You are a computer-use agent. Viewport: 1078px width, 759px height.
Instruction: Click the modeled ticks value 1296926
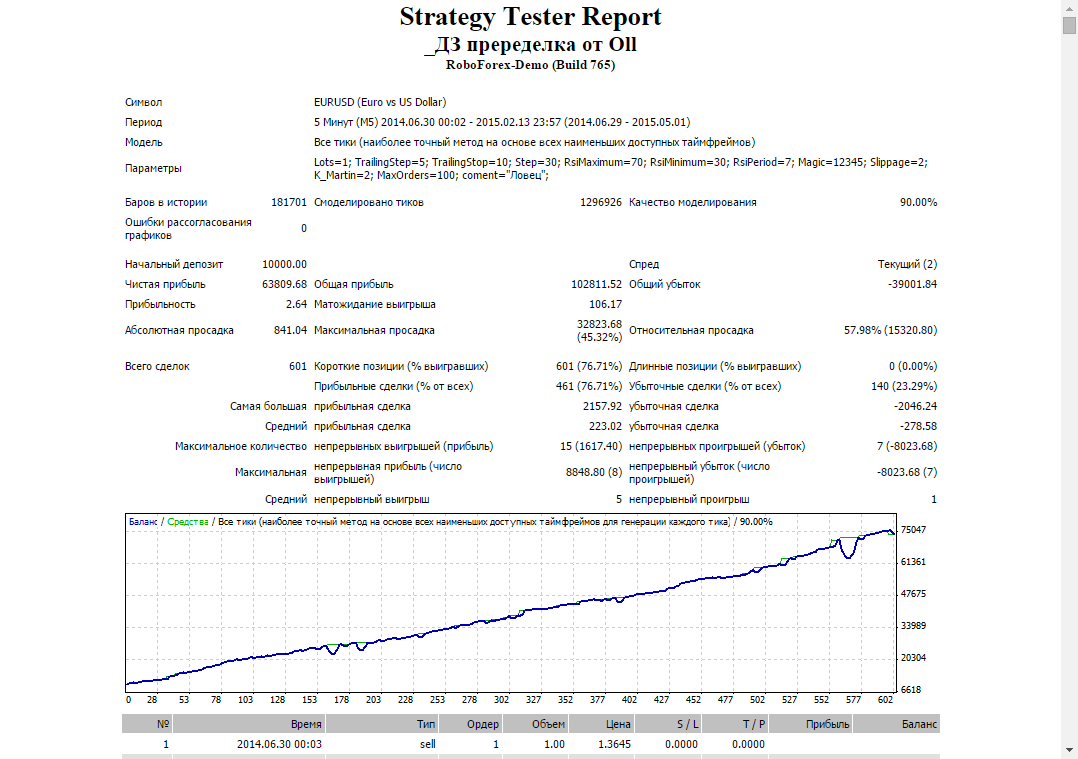click(x=601, y=202)
